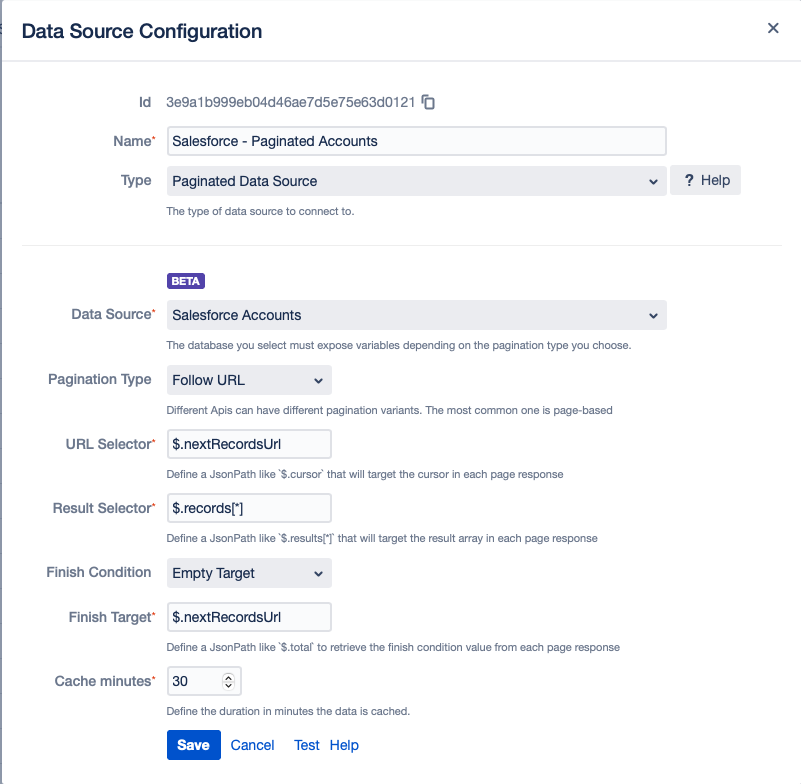This screenshot has width=801, height=784.
Task: Open Help next to the Type dropdown
Action: tap(705, 181)
